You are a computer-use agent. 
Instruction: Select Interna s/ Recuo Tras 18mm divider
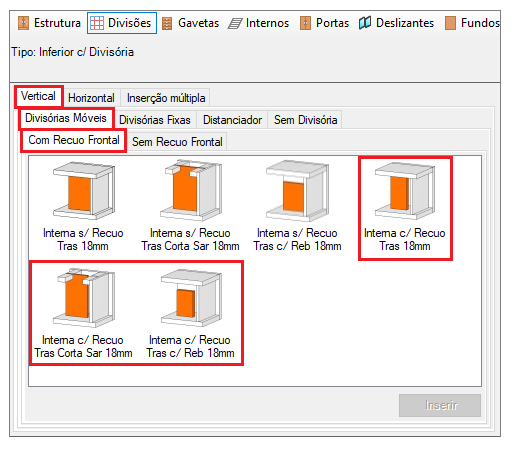83,206
